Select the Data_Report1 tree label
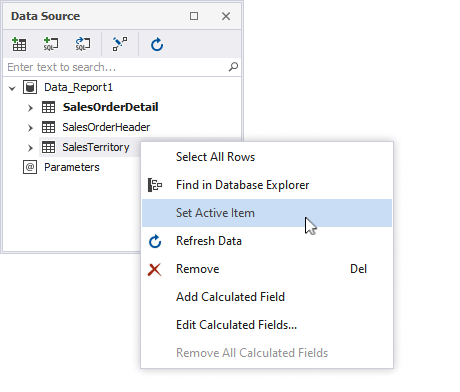The width and height of the screenshot is (460, 392). 78,87
